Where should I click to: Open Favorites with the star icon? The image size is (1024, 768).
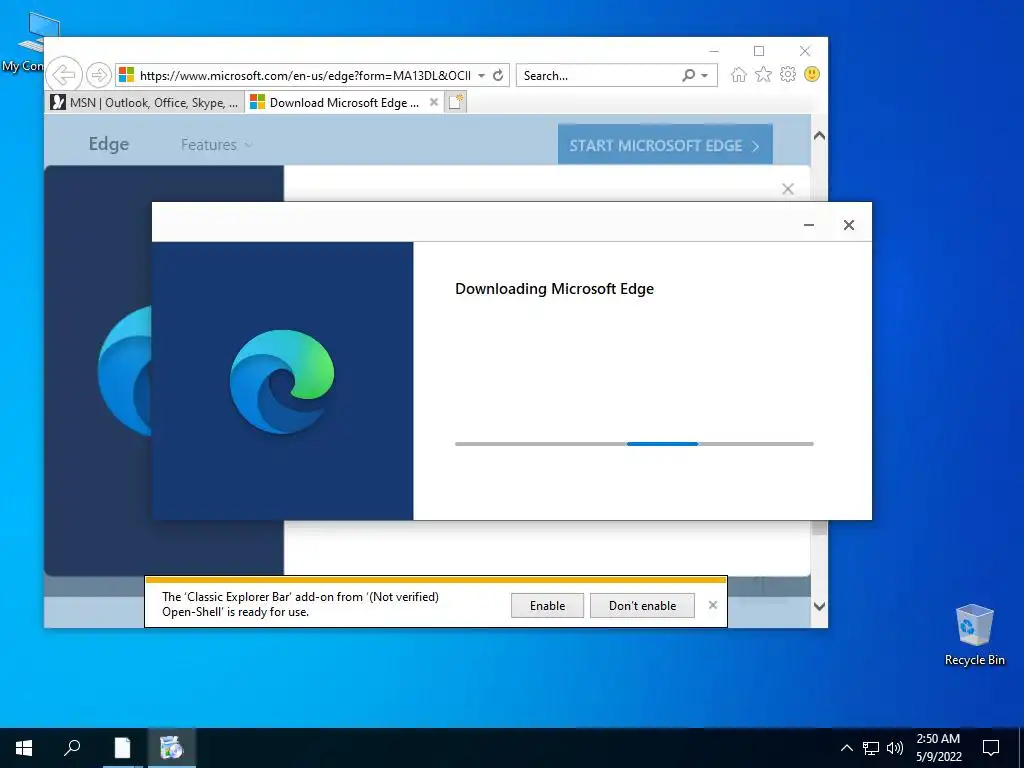(763, 74)
